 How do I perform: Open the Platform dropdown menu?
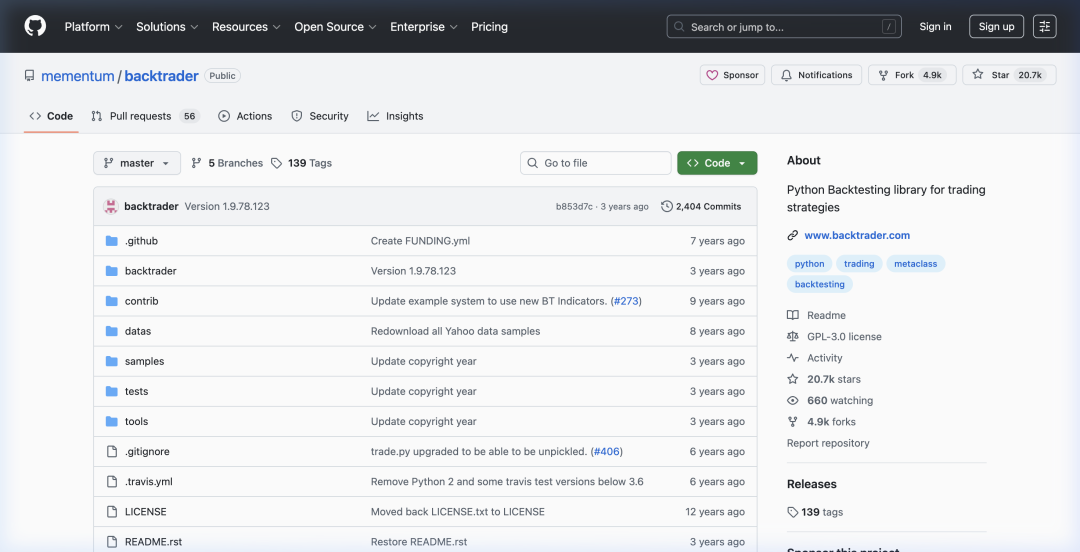point(93,27)
